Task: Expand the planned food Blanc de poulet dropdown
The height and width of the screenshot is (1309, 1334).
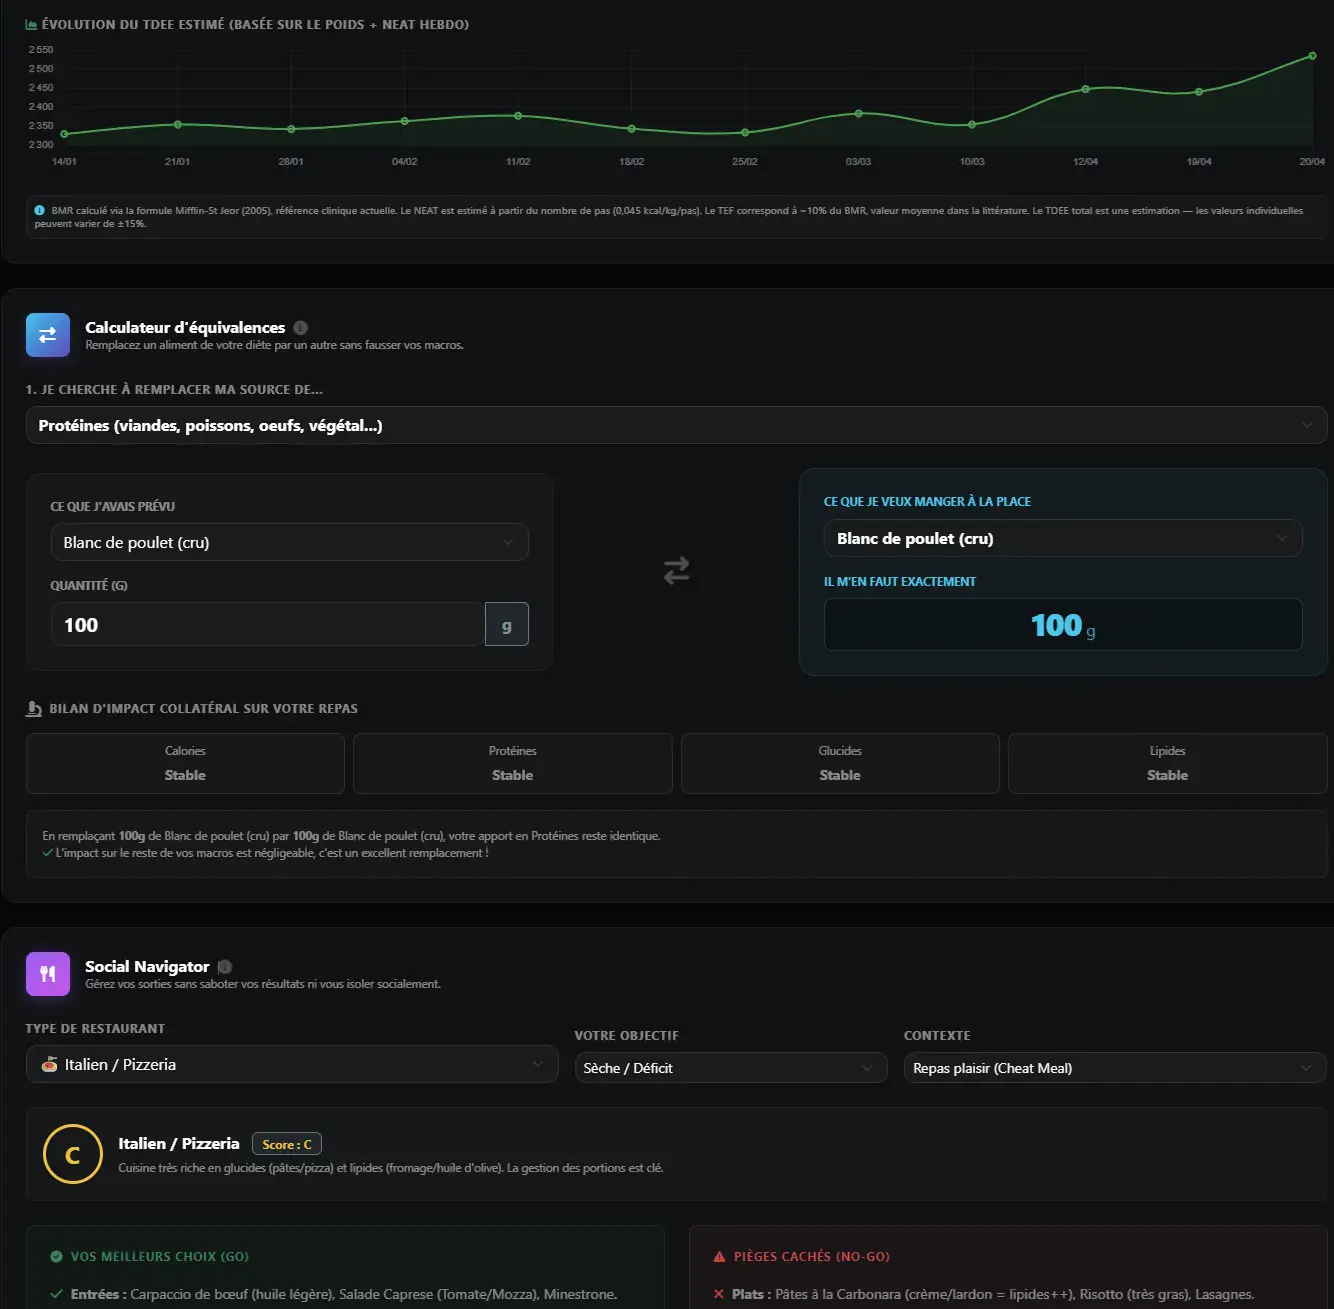Action: [x=289, y=542]
